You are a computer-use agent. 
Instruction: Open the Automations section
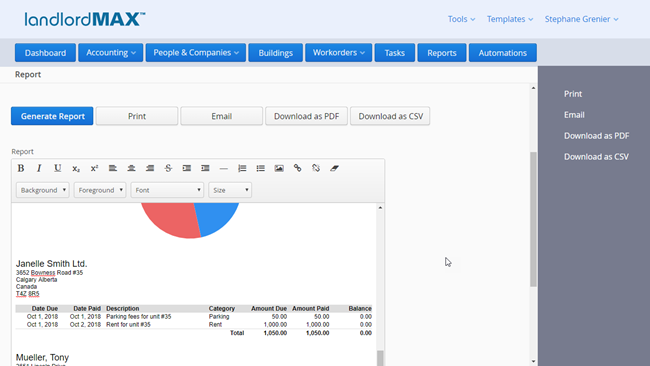[x=503, y=53]
